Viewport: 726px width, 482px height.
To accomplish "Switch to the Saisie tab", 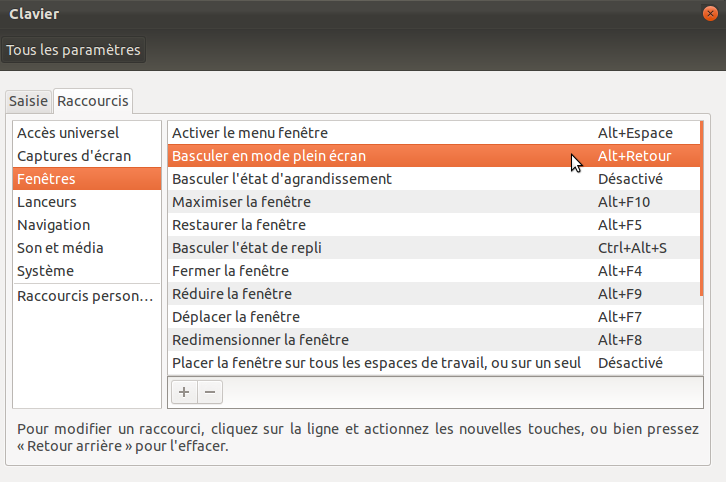I will pos(28,101).
